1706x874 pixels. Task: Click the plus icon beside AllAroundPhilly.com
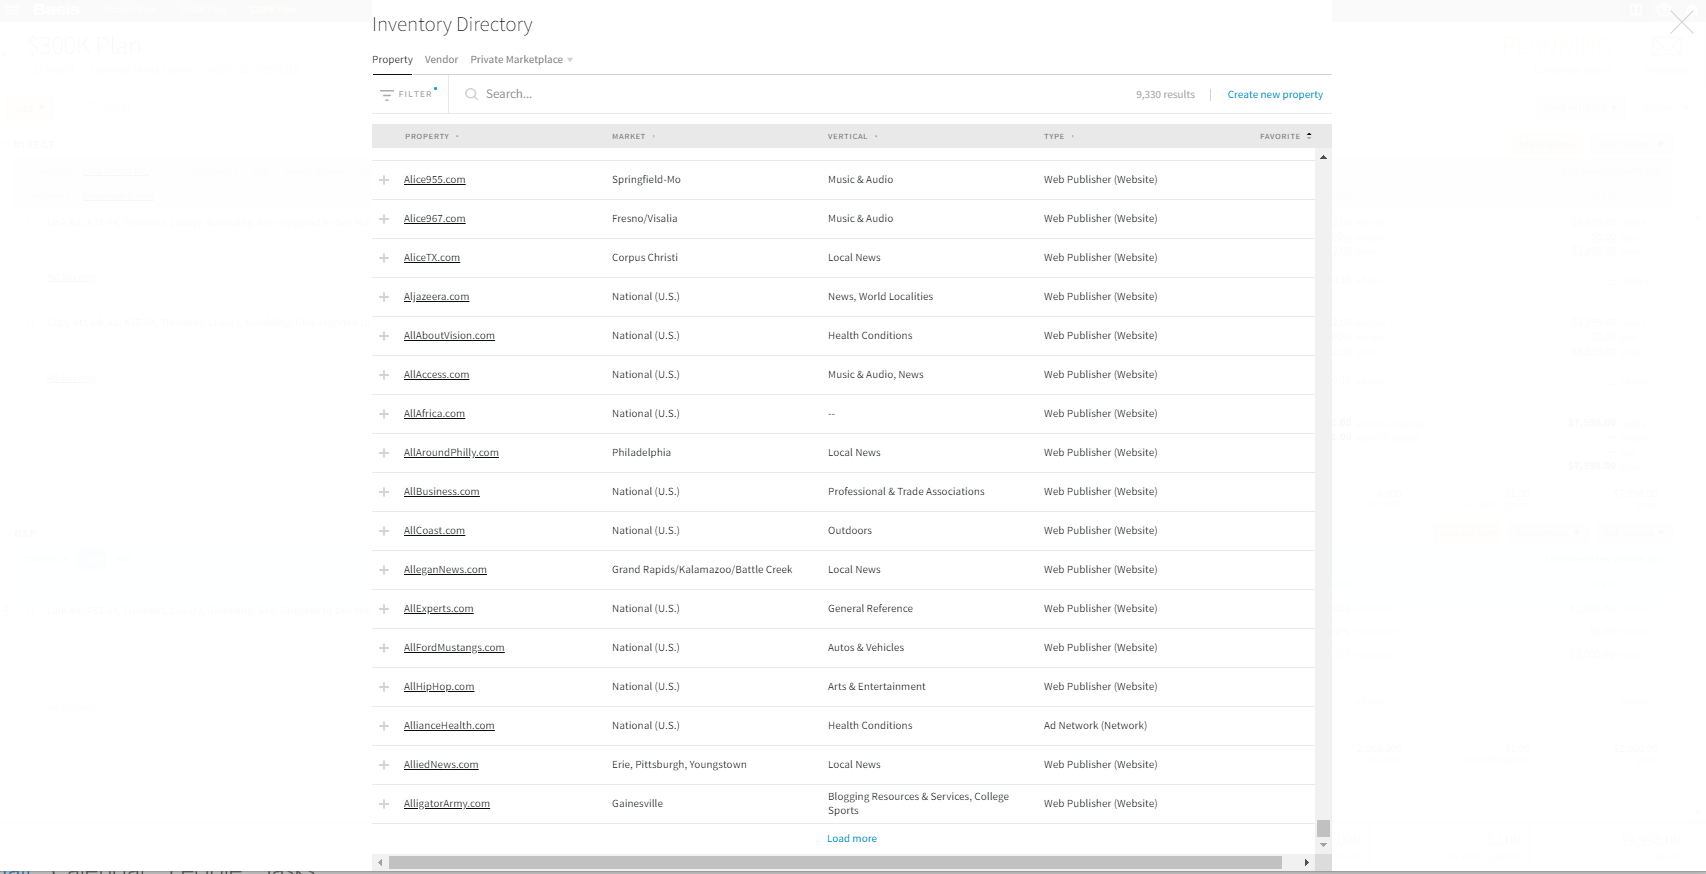pos(384,453)
